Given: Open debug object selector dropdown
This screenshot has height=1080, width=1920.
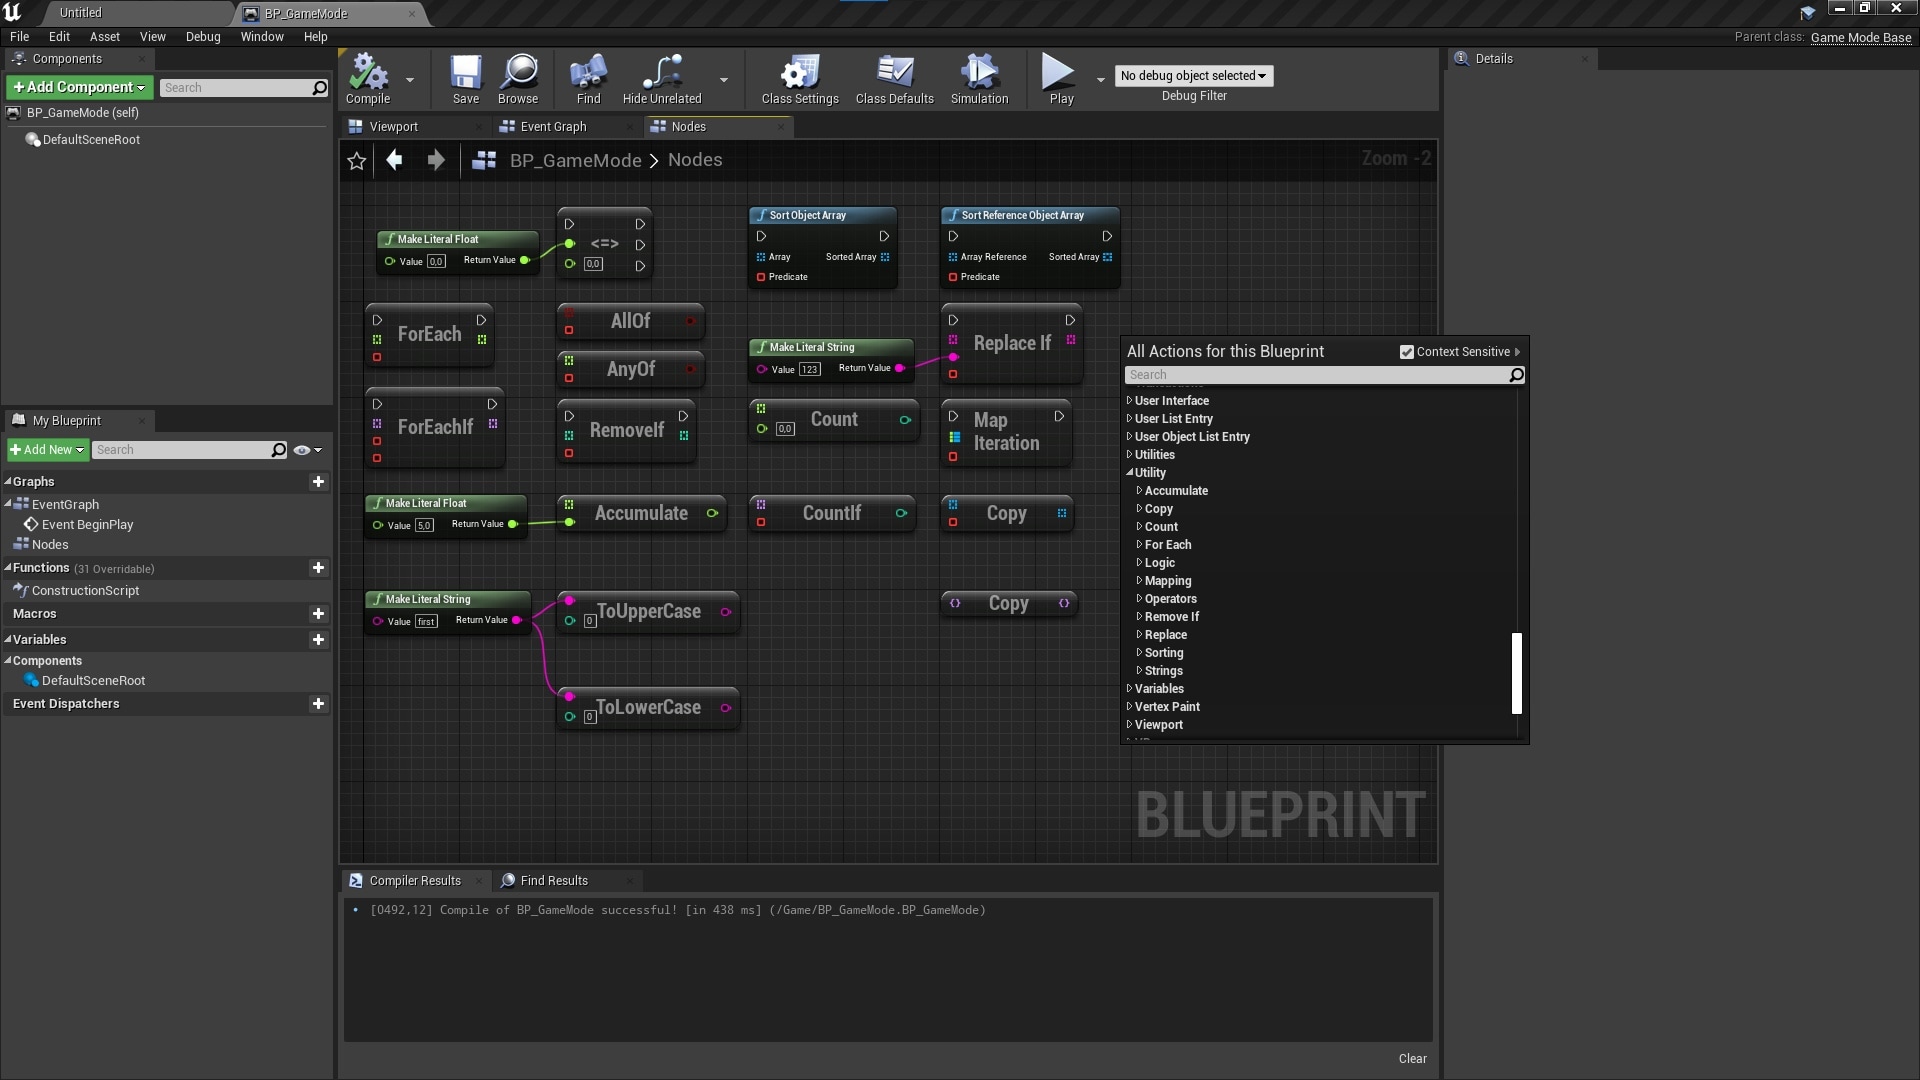Looking at the screenshot, I should [1194, 76].
